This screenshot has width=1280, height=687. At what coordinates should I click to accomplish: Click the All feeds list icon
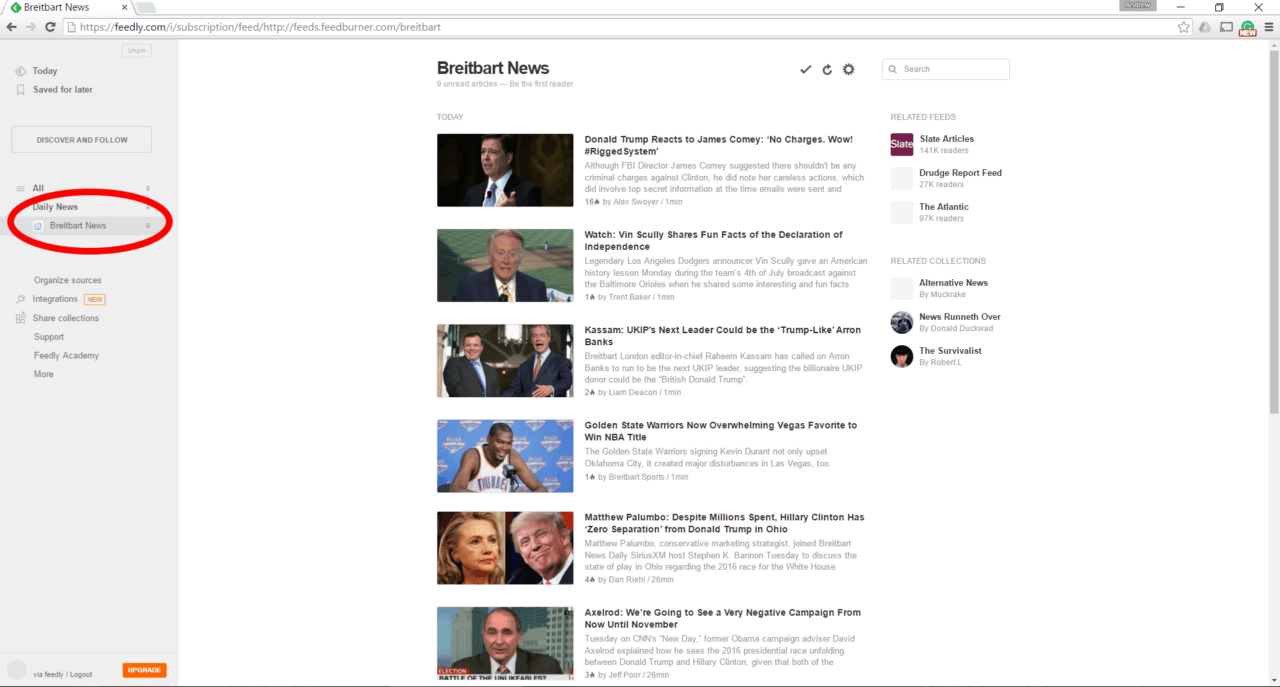(x=21, y=188)
